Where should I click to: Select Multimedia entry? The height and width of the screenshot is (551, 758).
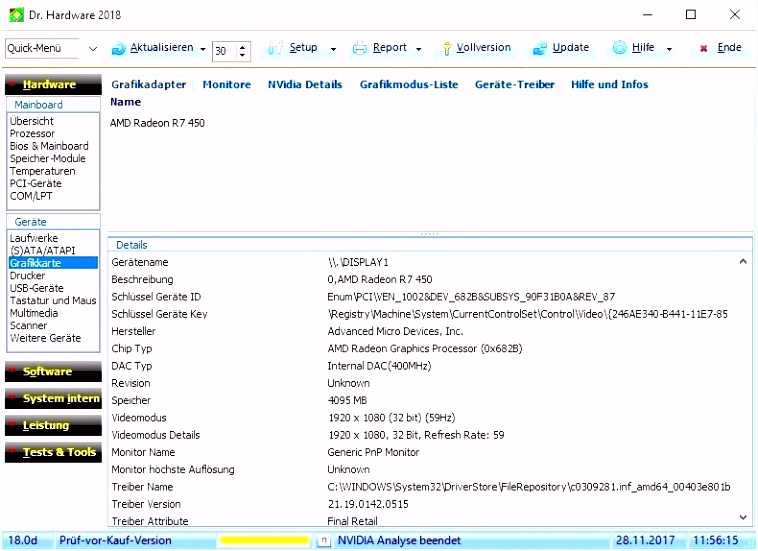point(34,313)
